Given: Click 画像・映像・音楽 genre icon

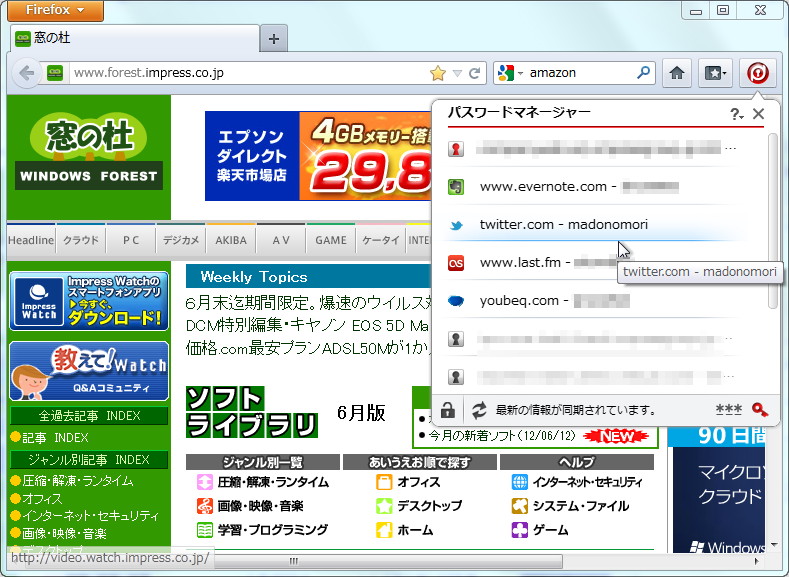Looking at the screenshot, I should 205,506.
